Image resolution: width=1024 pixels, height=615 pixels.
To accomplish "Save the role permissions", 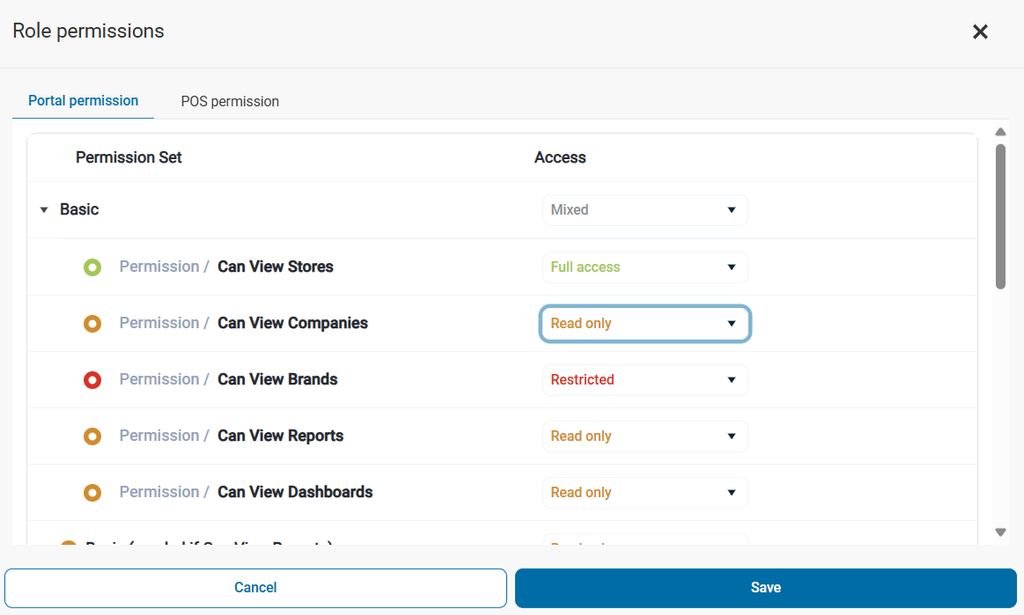I will (x=765, y=588).
